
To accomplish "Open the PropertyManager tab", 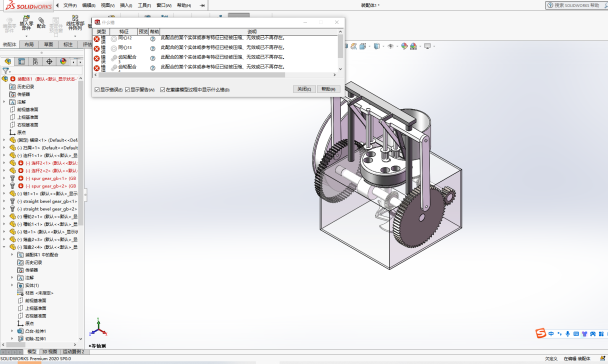I will click(x=22, y=61).
